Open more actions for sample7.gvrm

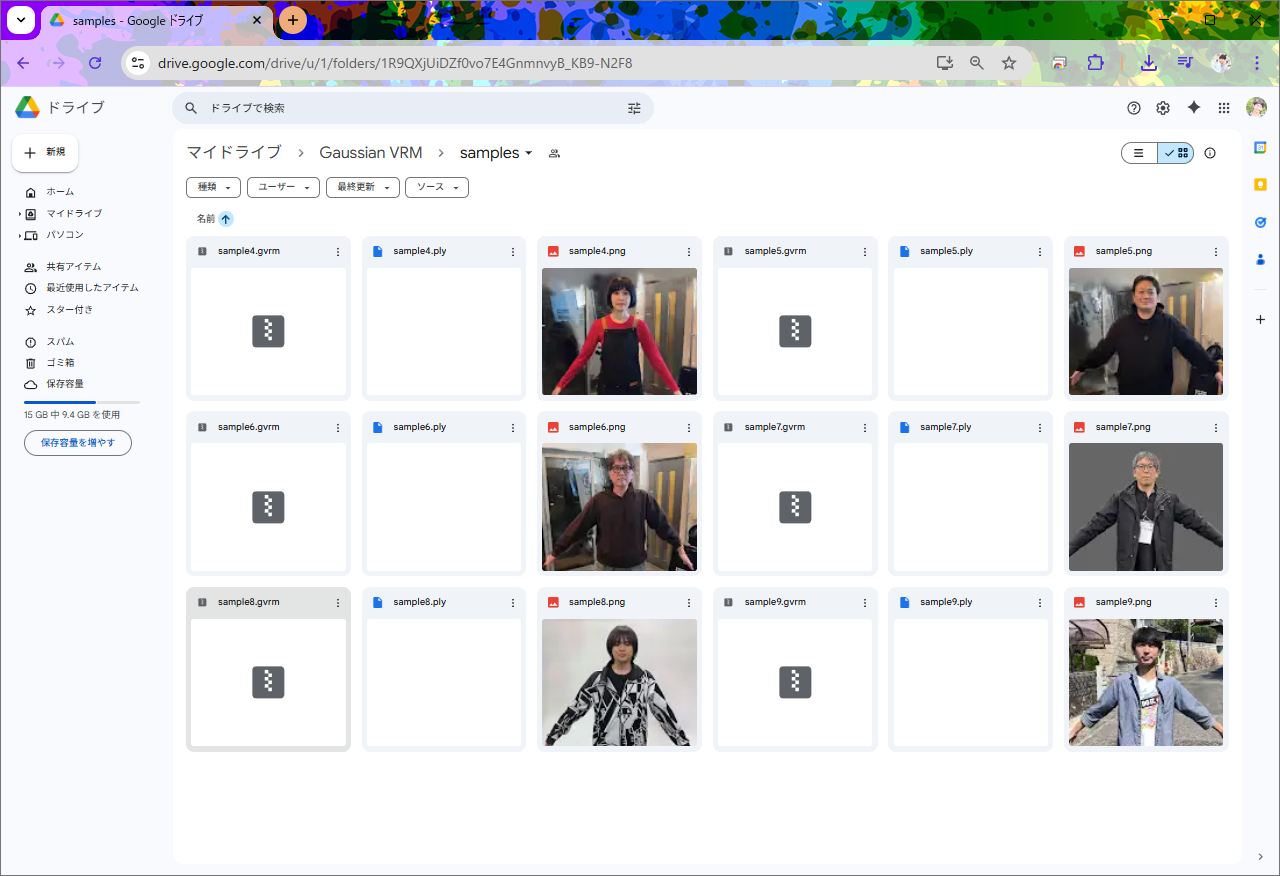click(x=864, y=427)
